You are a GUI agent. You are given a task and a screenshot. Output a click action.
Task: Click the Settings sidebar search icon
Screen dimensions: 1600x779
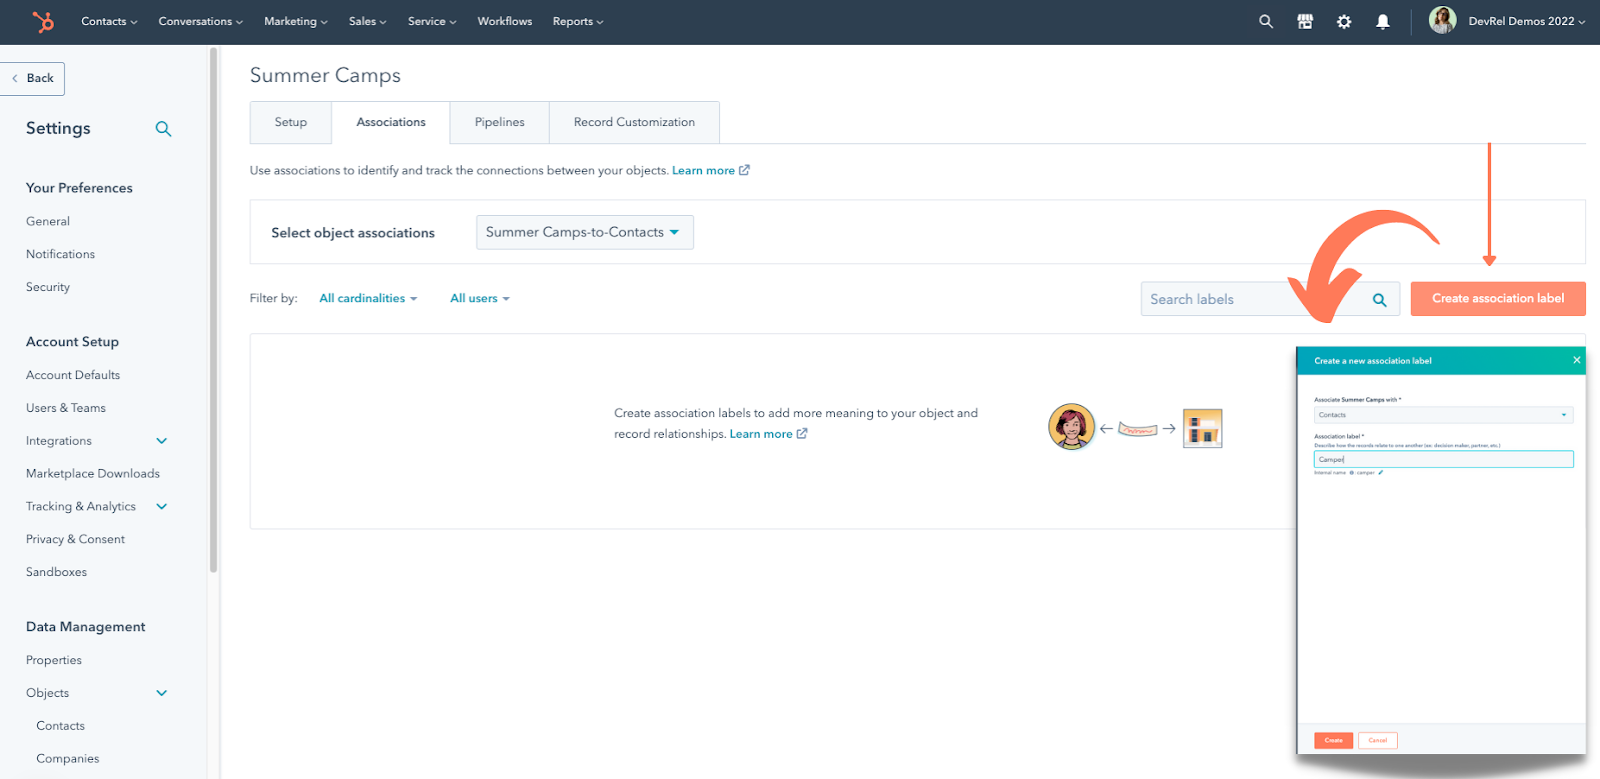pos(163,129)
